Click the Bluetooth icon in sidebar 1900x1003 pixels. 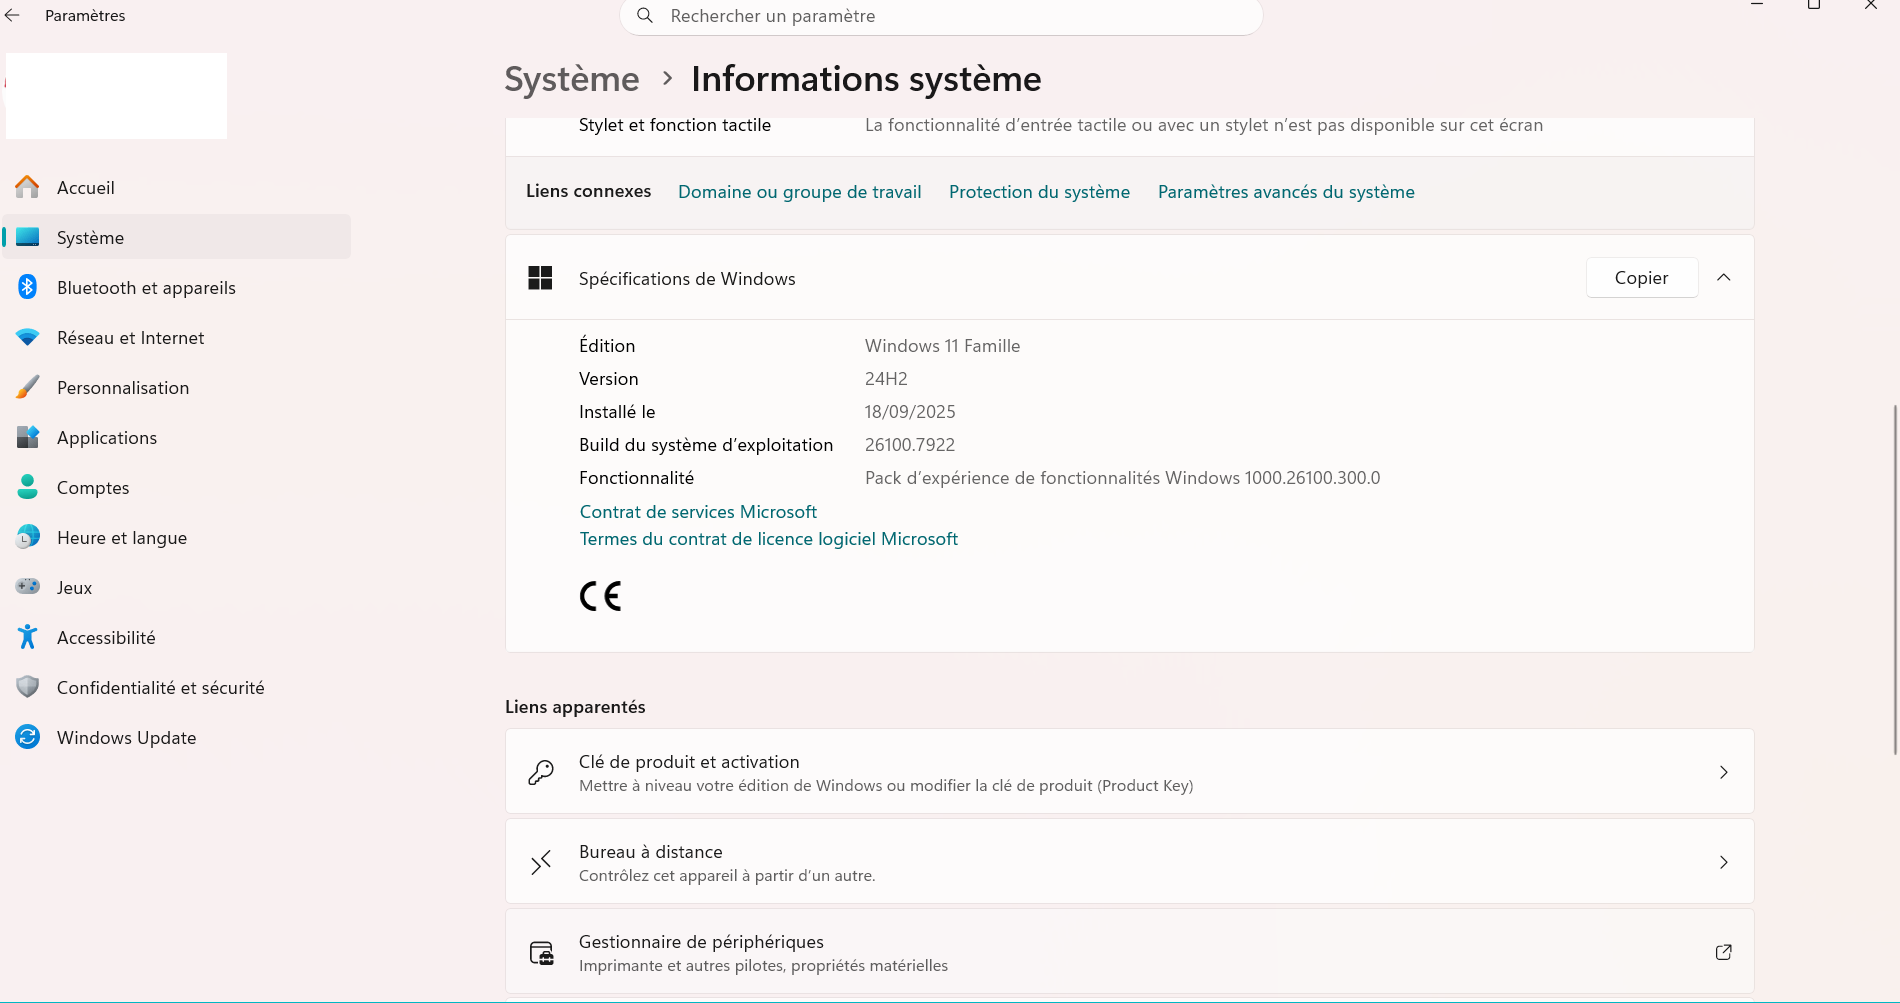point(28,287)
